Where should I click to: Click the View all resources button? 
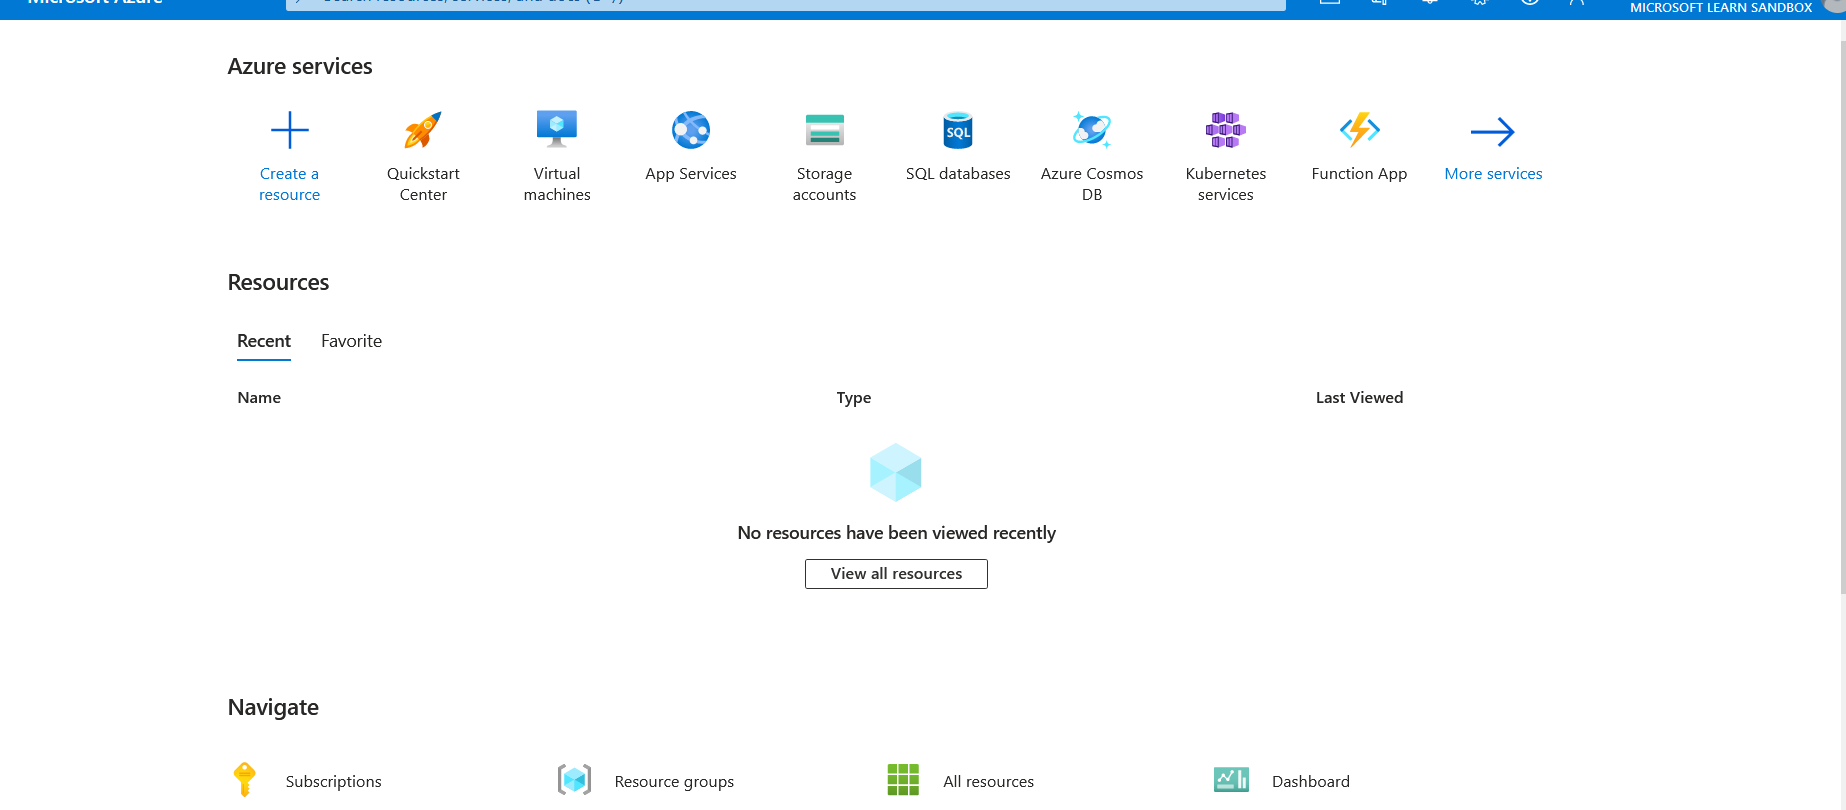pyautogui.click(x=896, y=574)
